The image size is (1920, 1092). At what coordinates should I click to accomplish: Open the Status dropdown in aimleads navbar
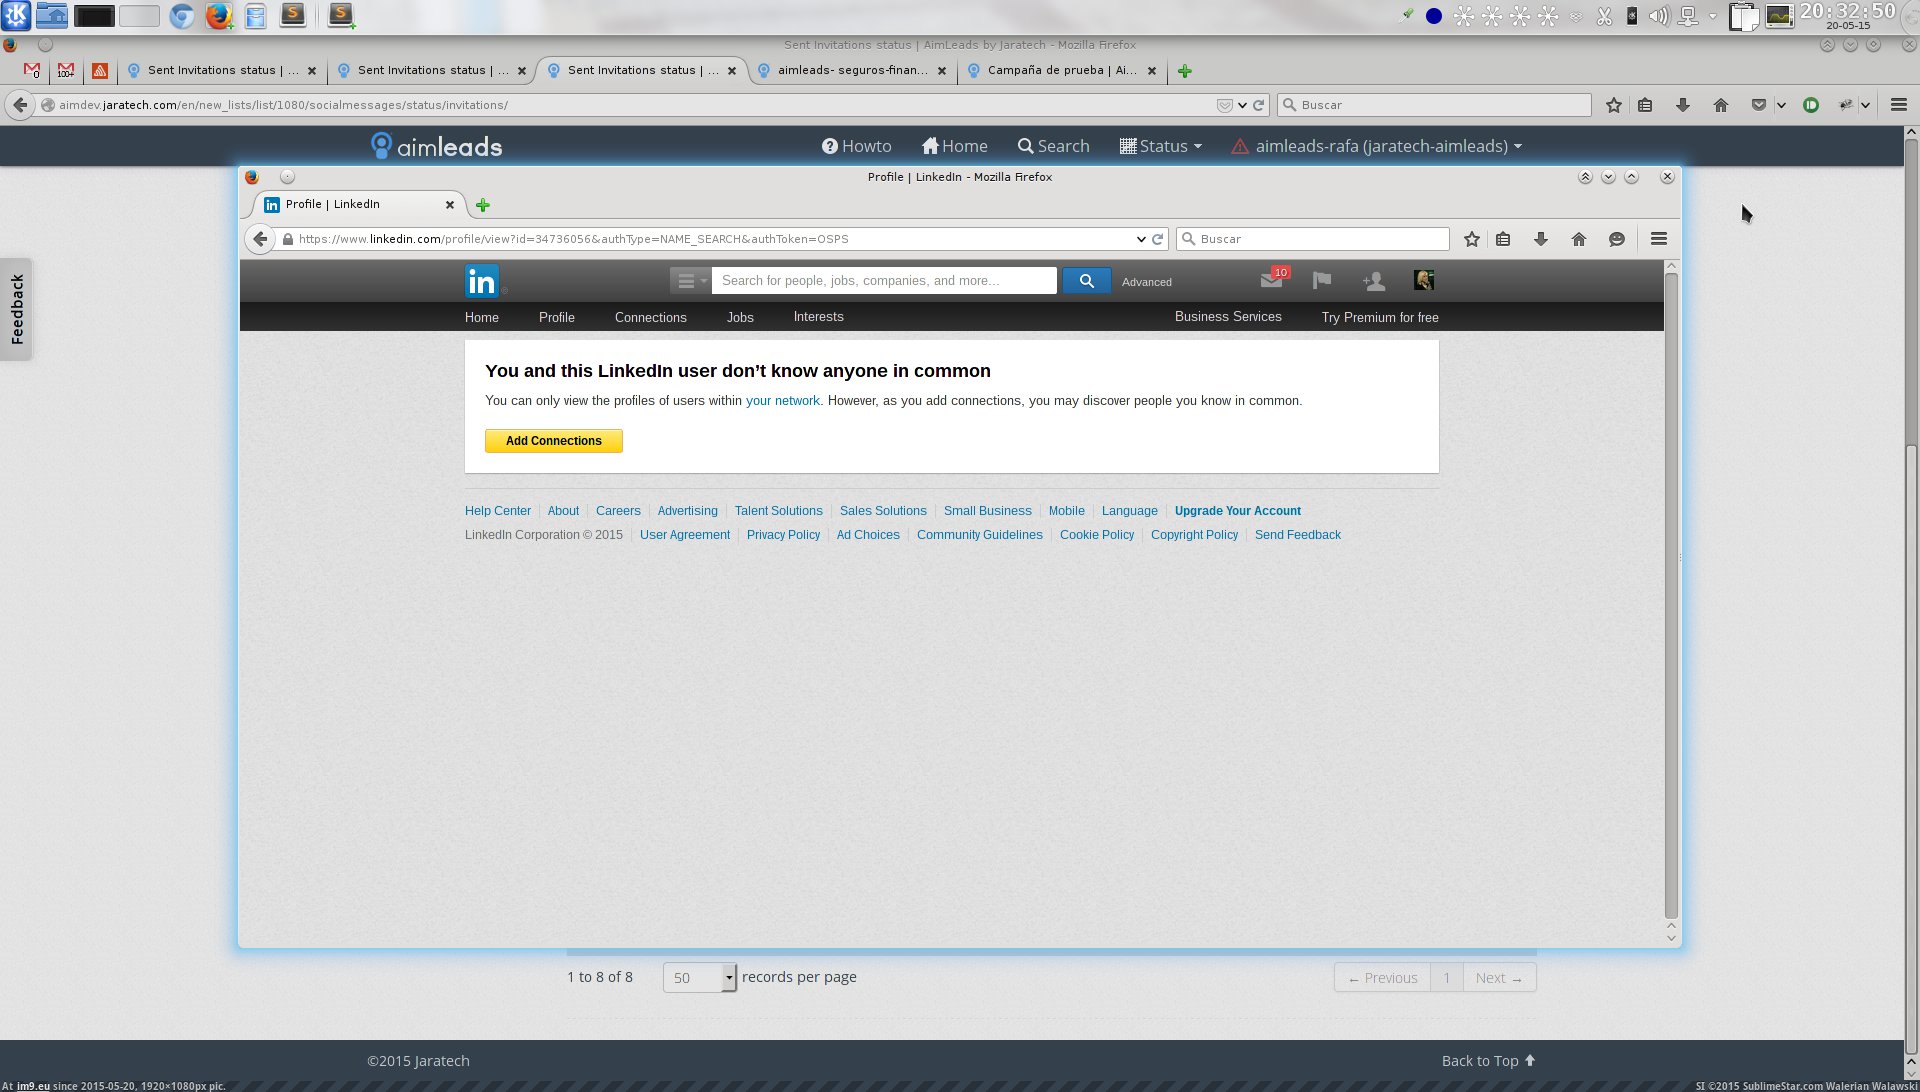1160,146
